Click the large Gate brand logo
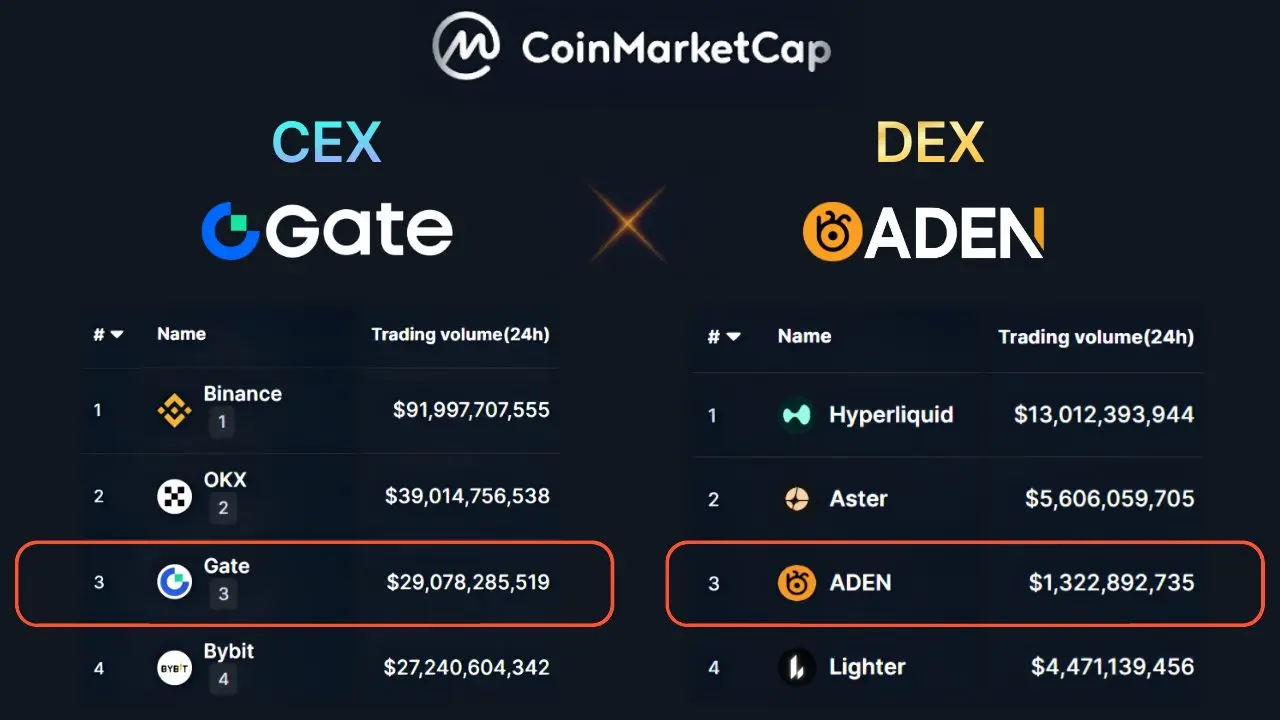Viewport: 1280px width, 720px height. click(327, 230)
